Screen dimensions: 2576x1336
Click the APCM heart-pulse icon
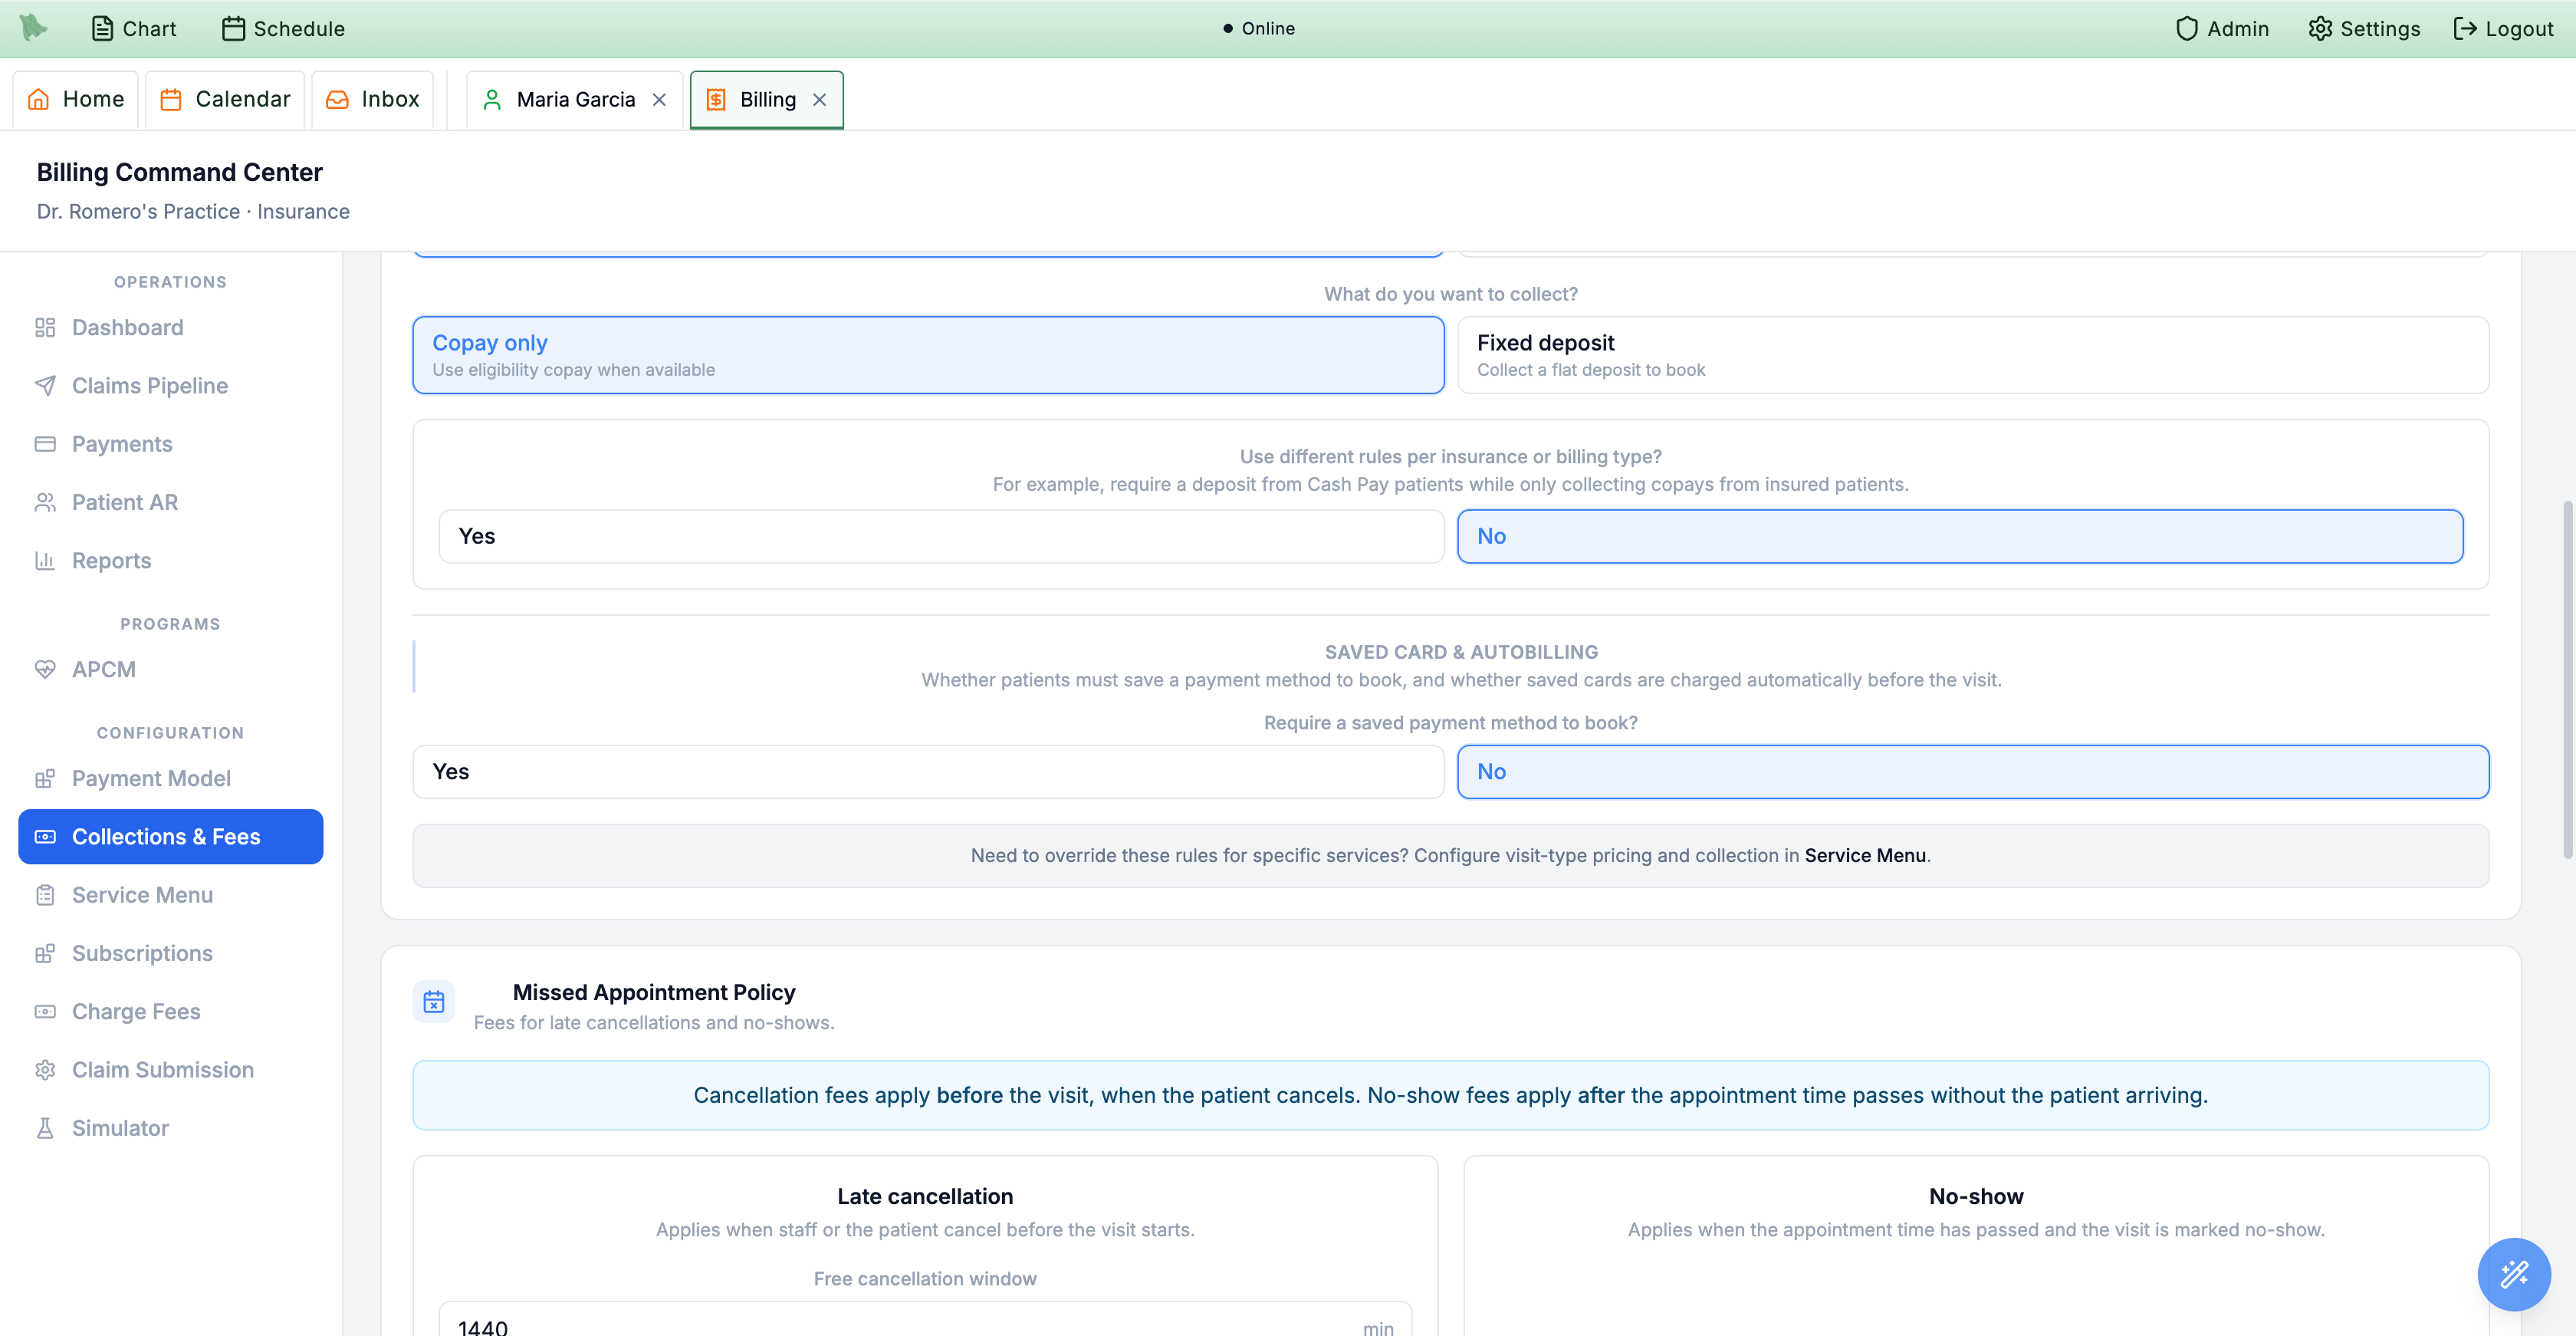click(x=45, y=669)
